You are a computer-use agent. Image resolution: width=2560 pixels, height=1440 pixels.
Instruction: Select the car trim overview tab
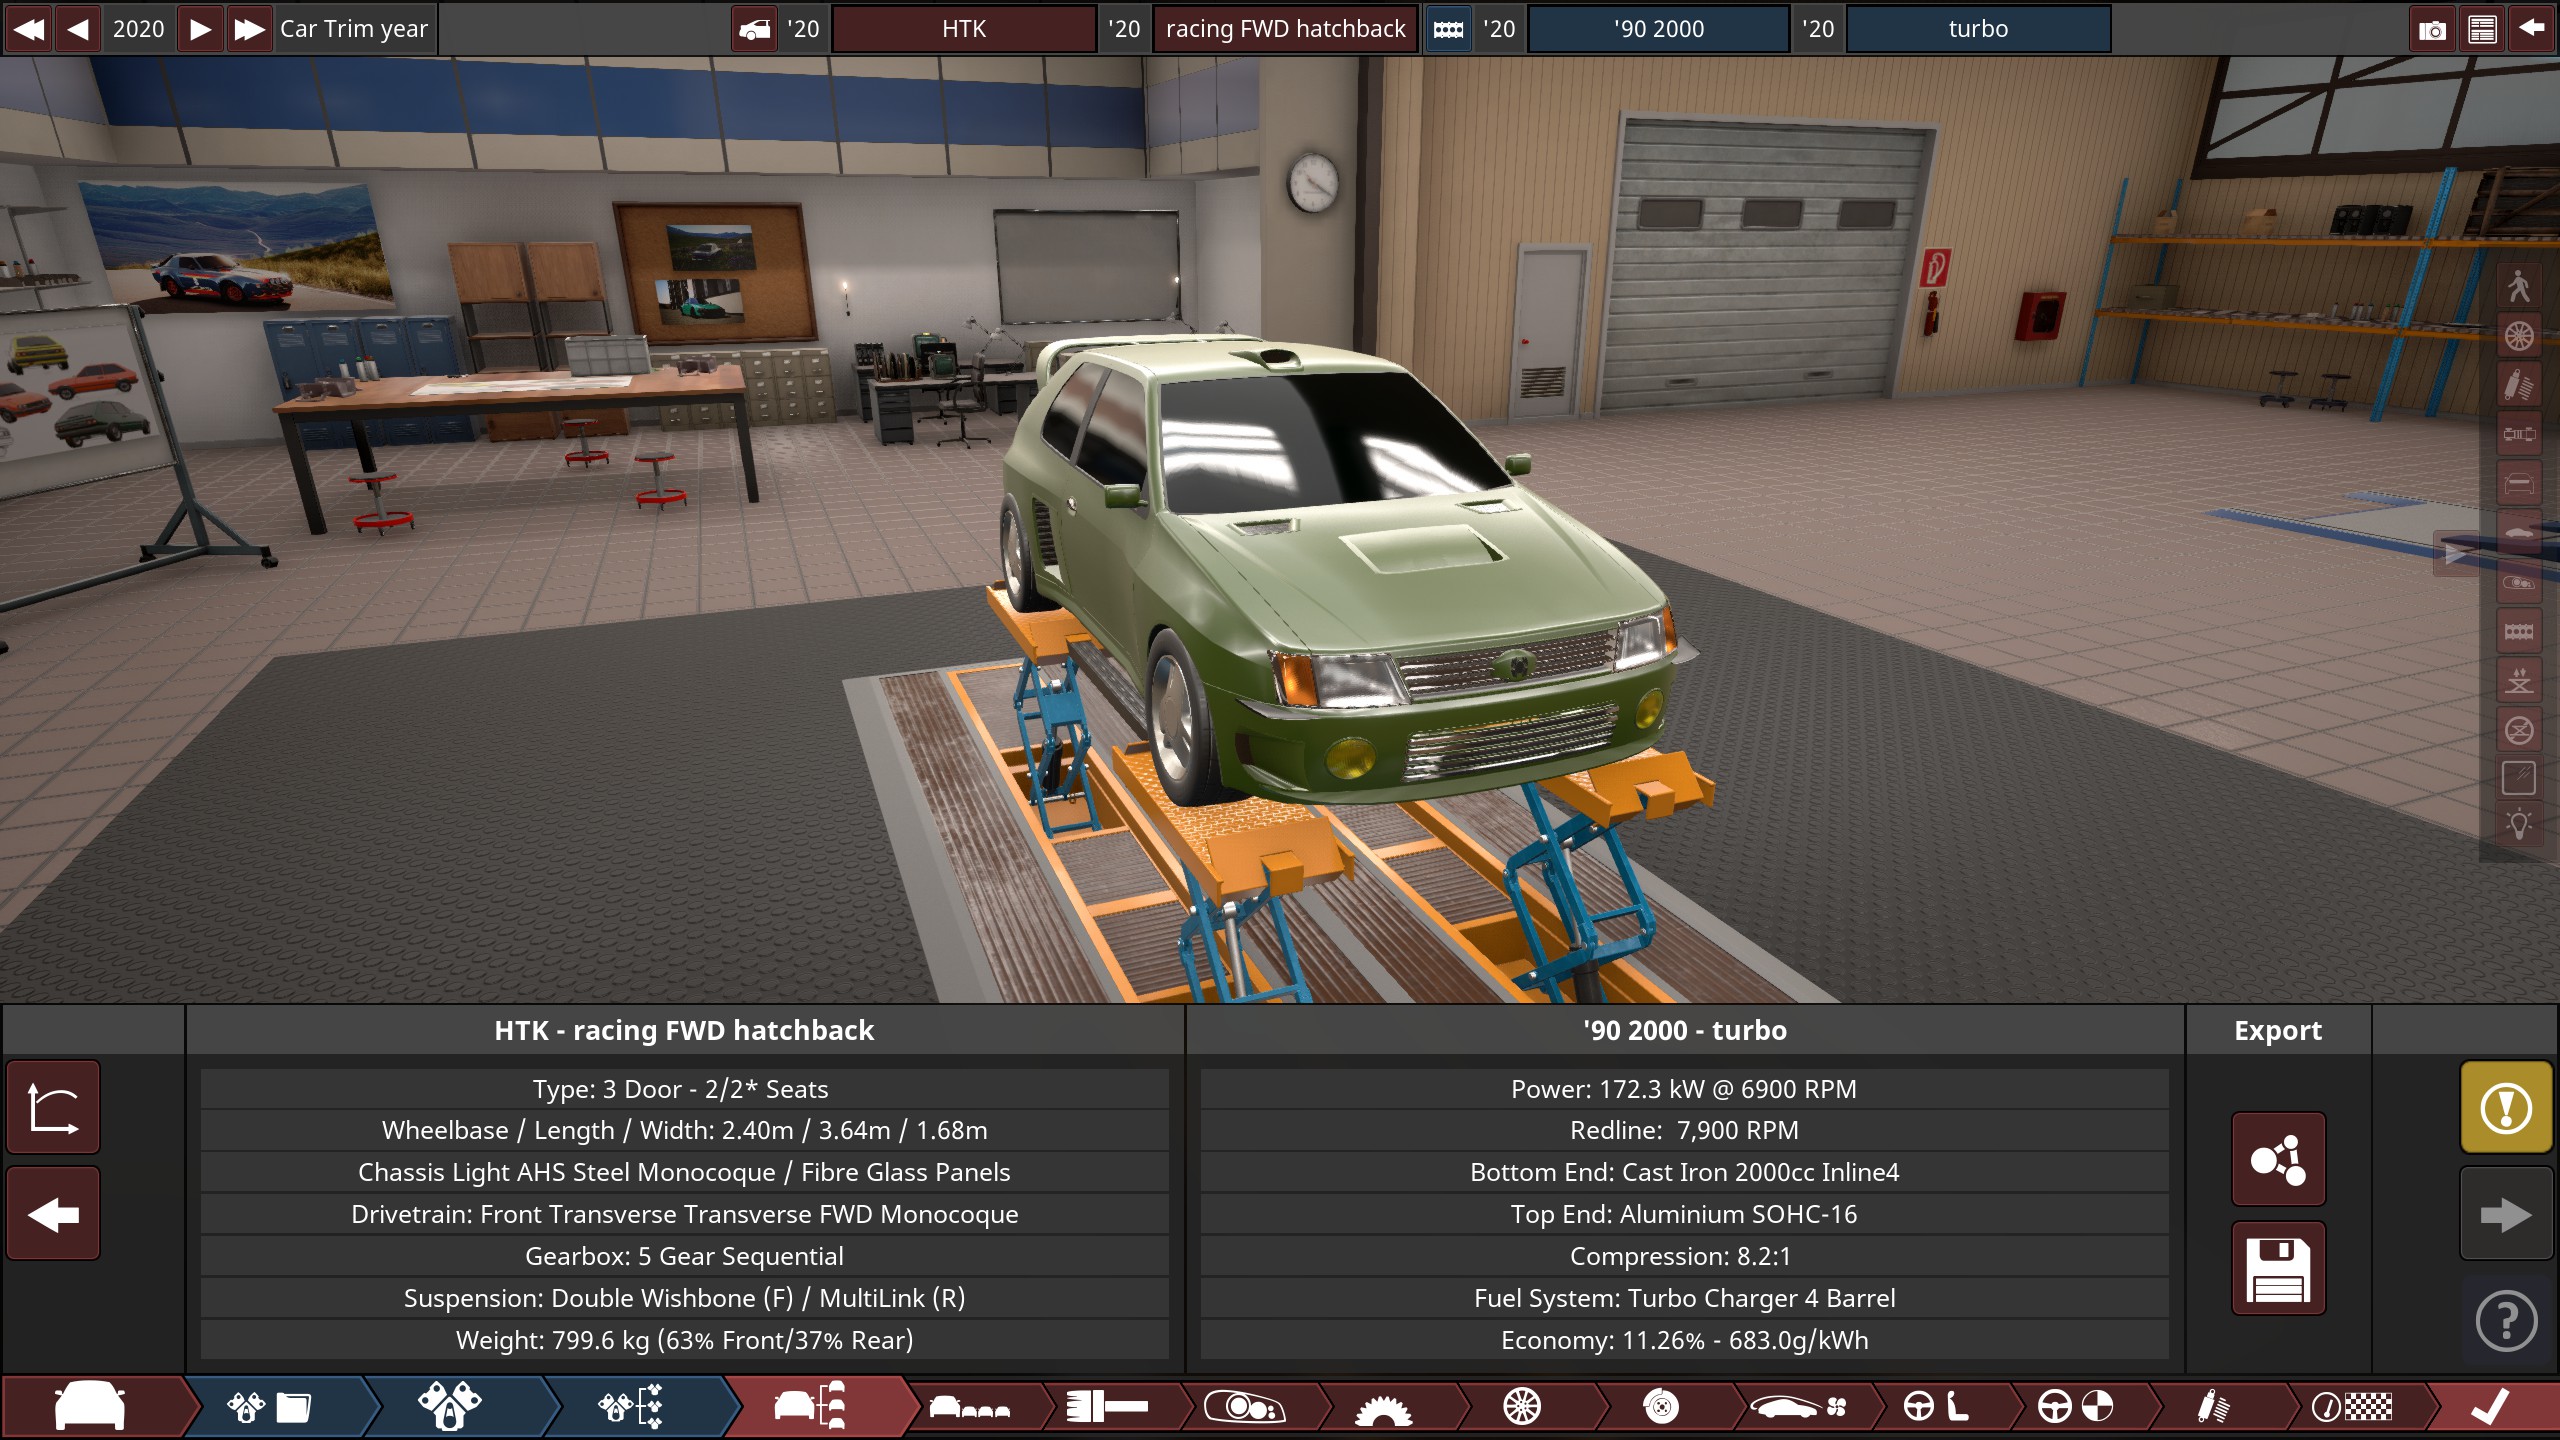[x=812, y=1407]
